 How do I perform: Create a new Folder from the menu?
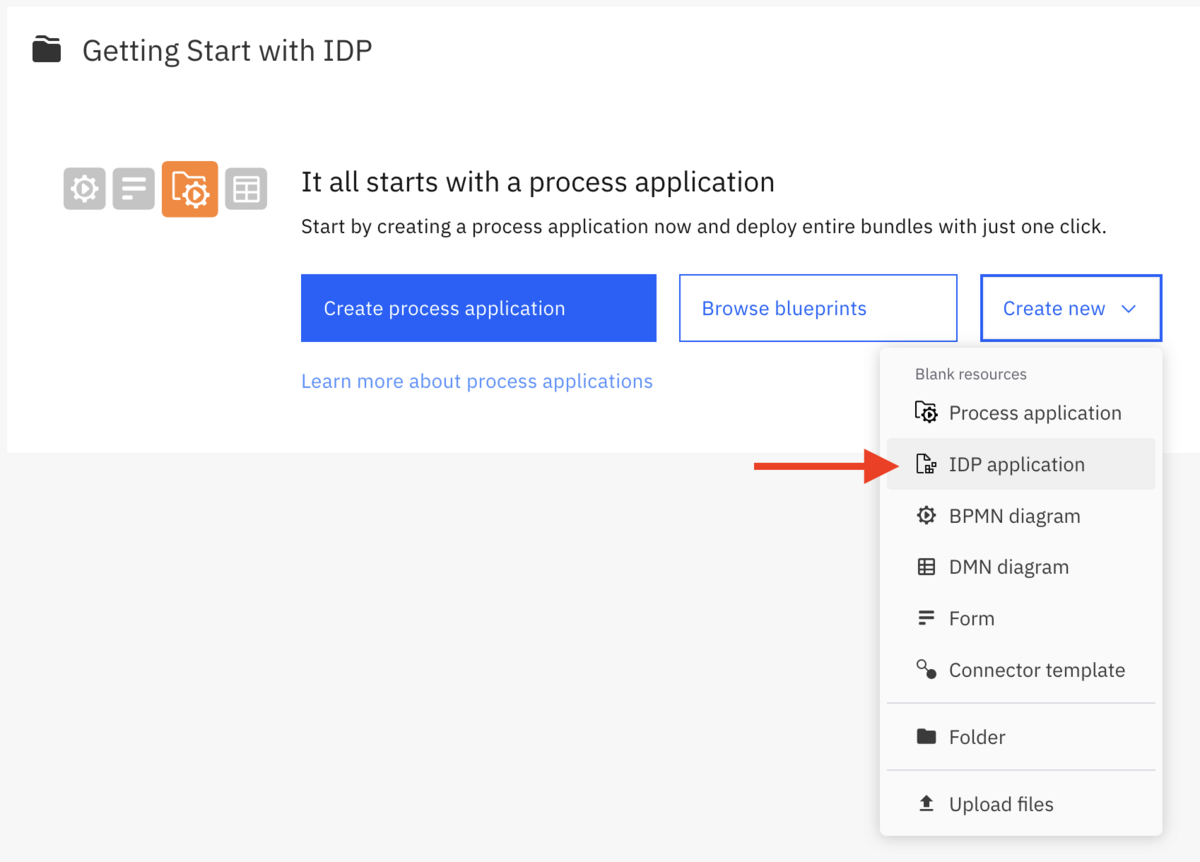click(x=1021, y=737)
